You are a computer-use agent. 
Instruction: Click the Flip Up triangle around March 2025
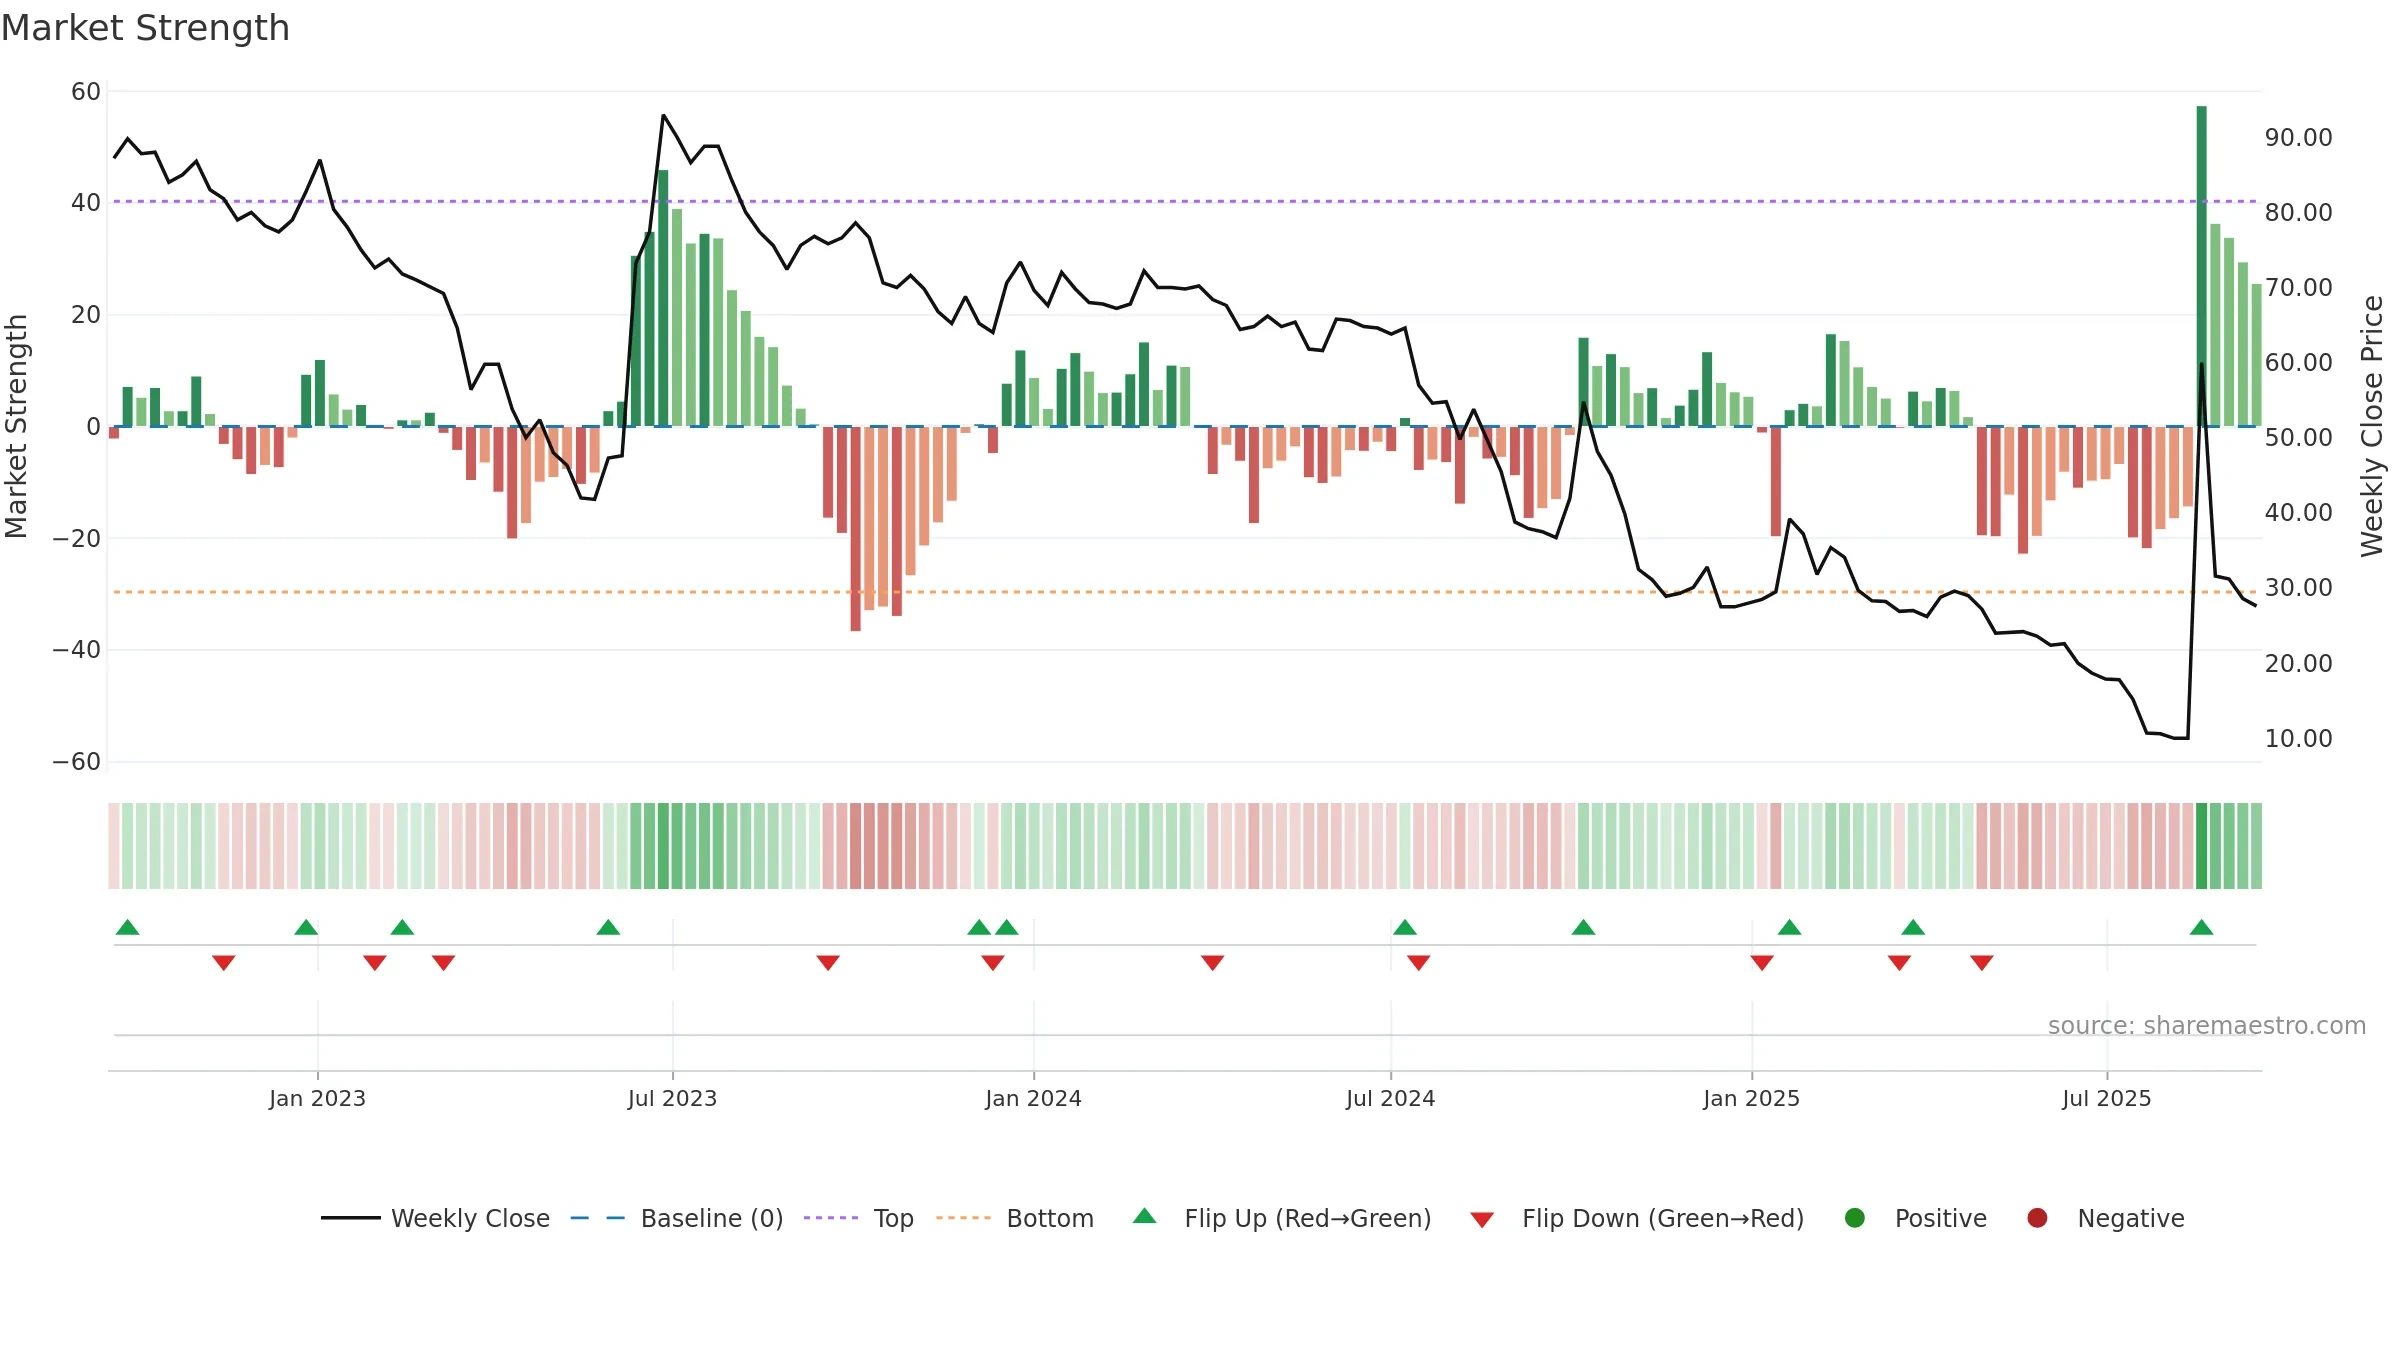pyautogui.click(x=1913, y=927)
